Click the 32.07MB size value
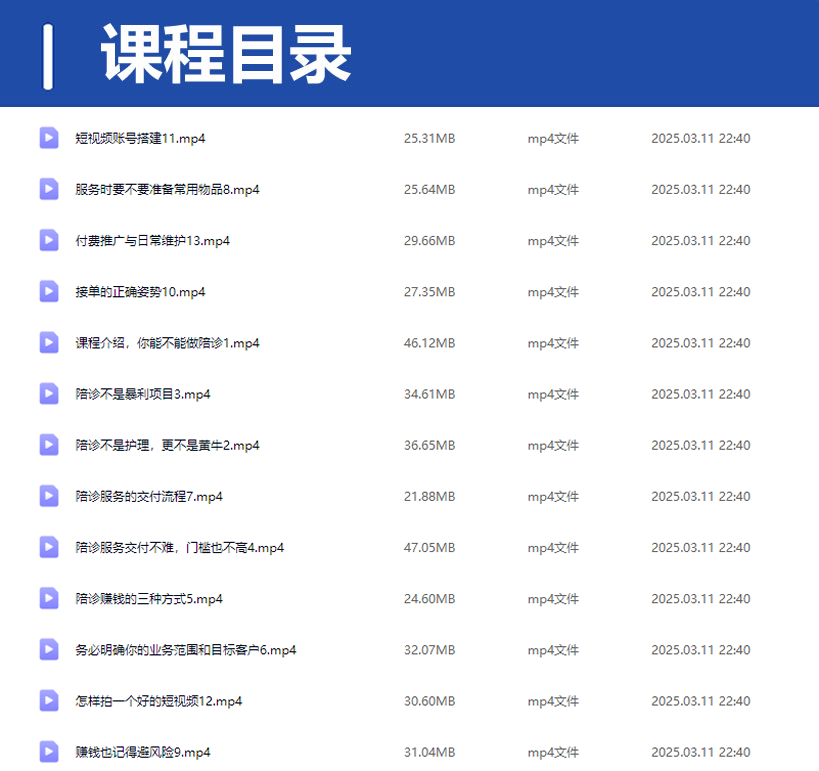This screenshot has width=819, height=771. pos(429,650)
